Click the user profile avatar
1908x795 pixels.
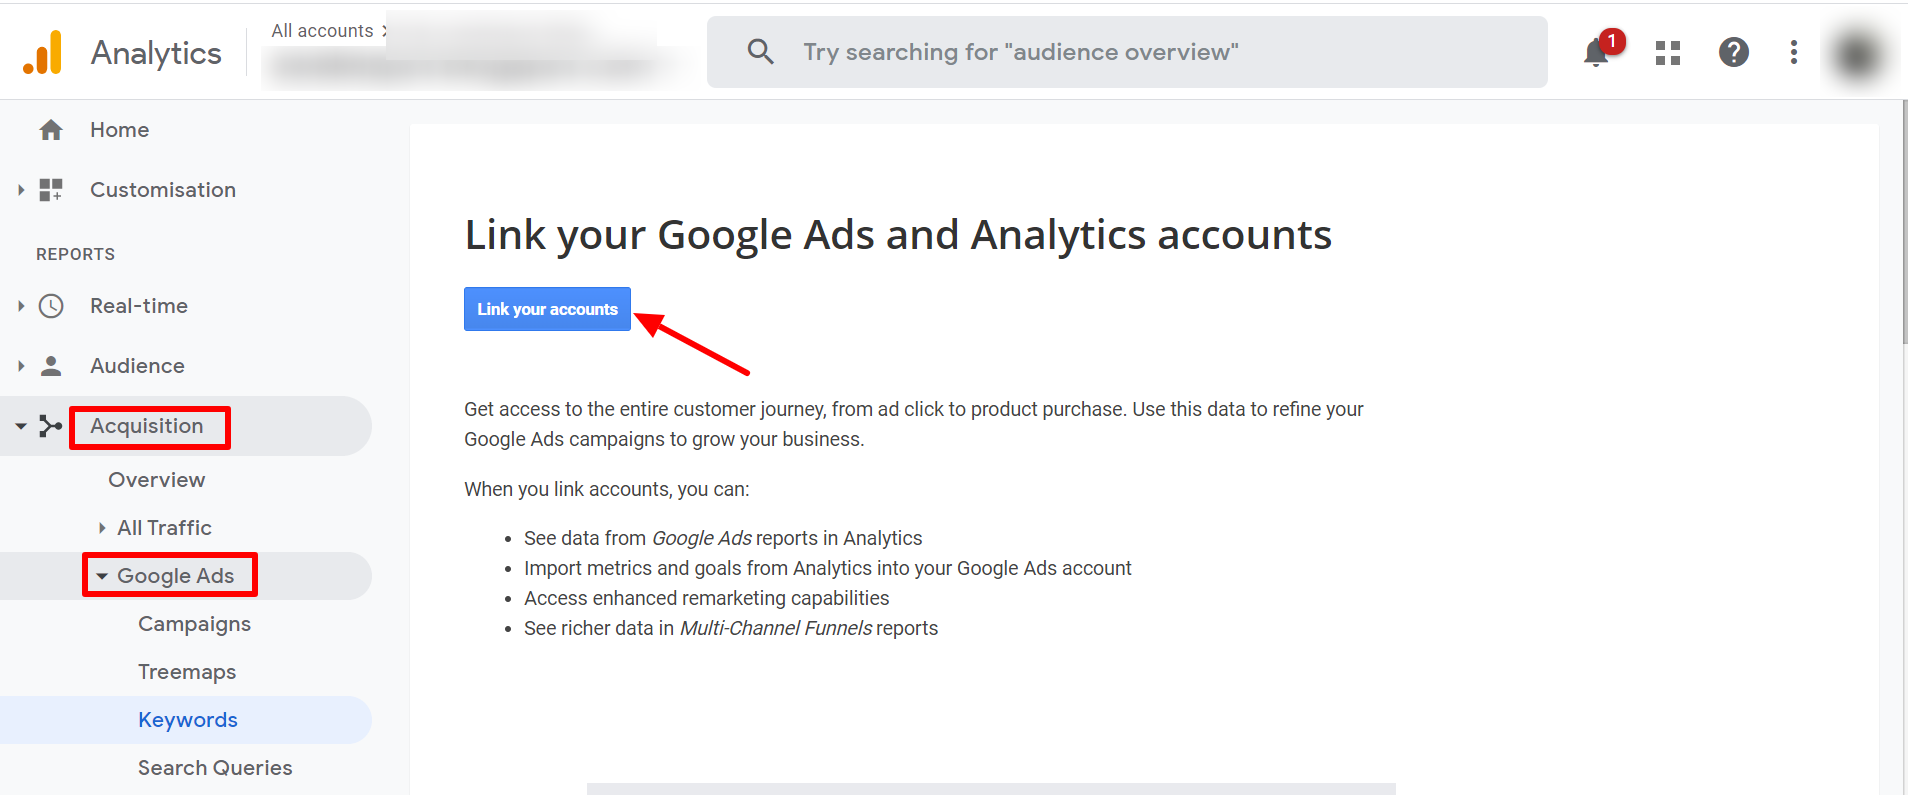pos(1857,53)
